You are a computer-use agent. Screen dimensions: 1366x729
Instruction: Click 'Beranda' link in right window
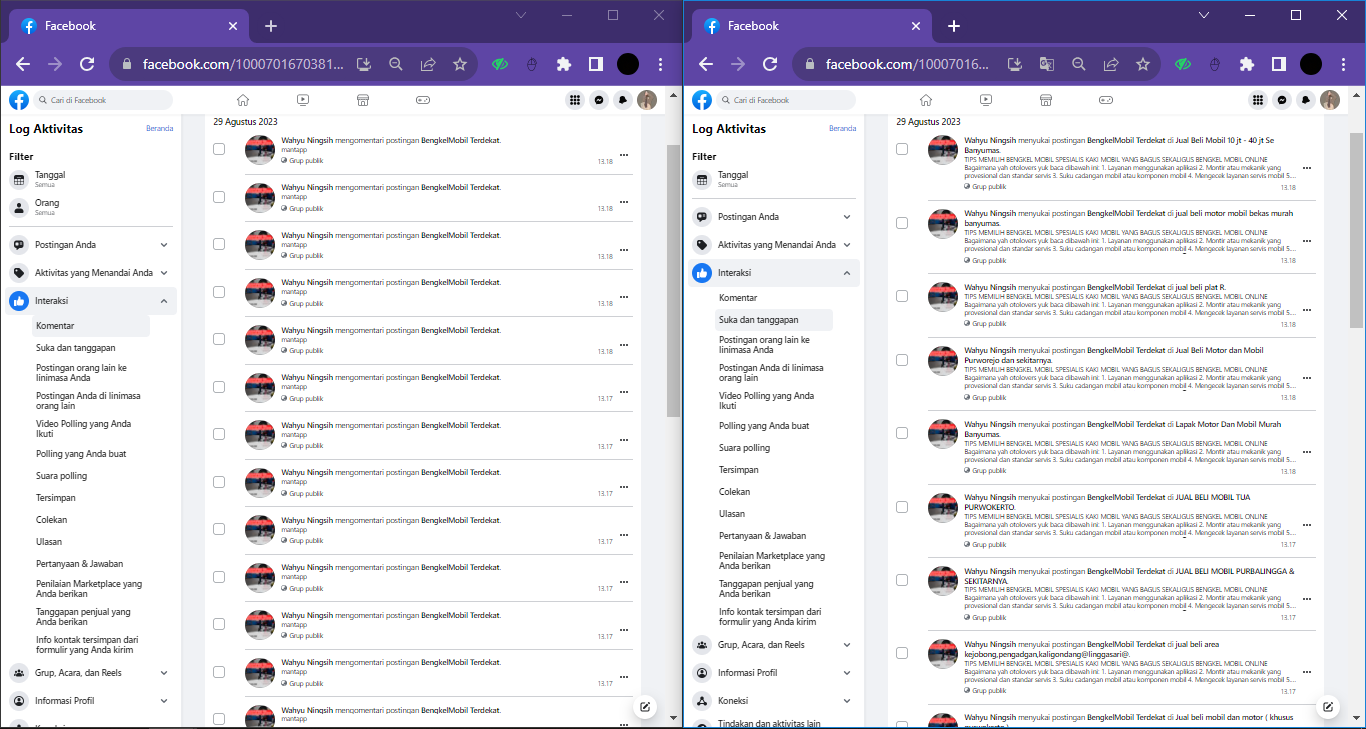point(842,129)
